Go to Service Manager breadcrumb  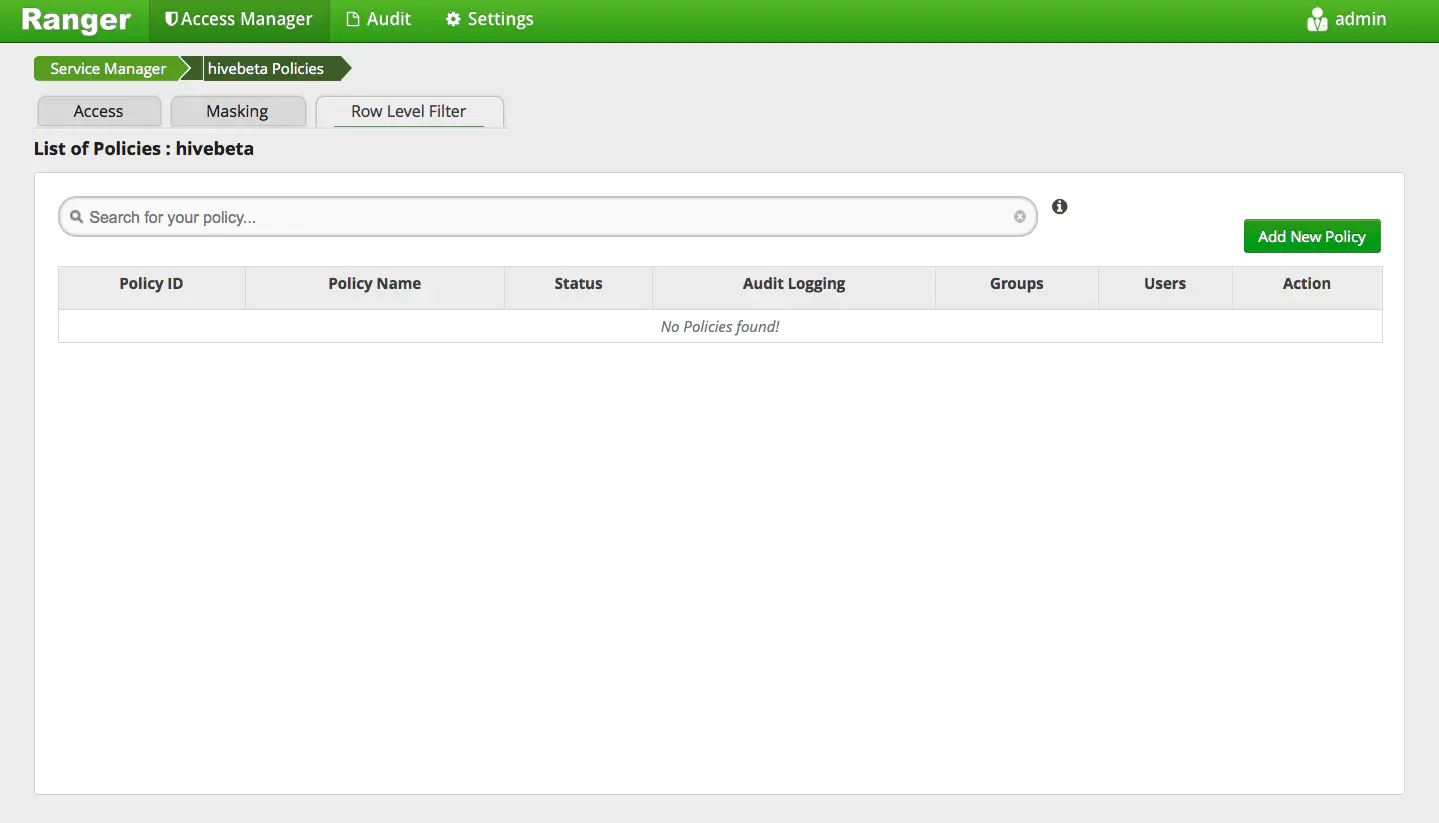[108, 69]
